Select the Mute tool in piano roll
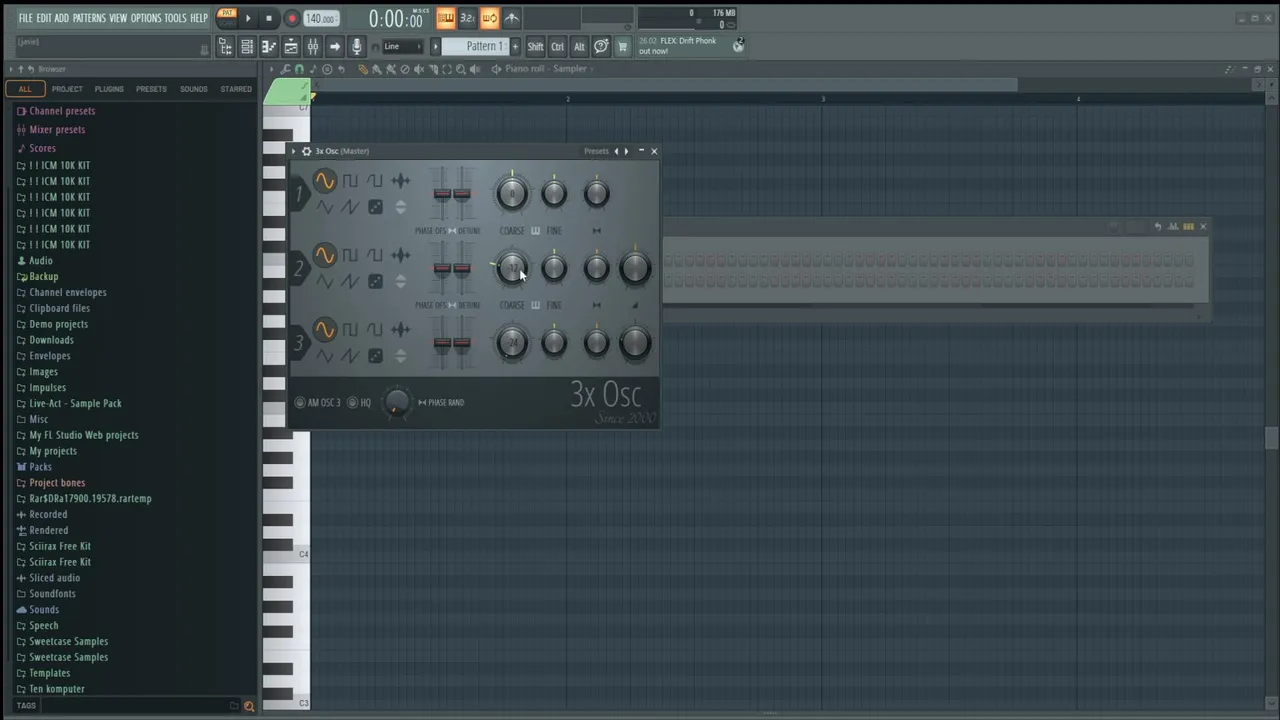The width and height of the screenshot is (1280, 720). pyautogui.click(x=419, y=69)
